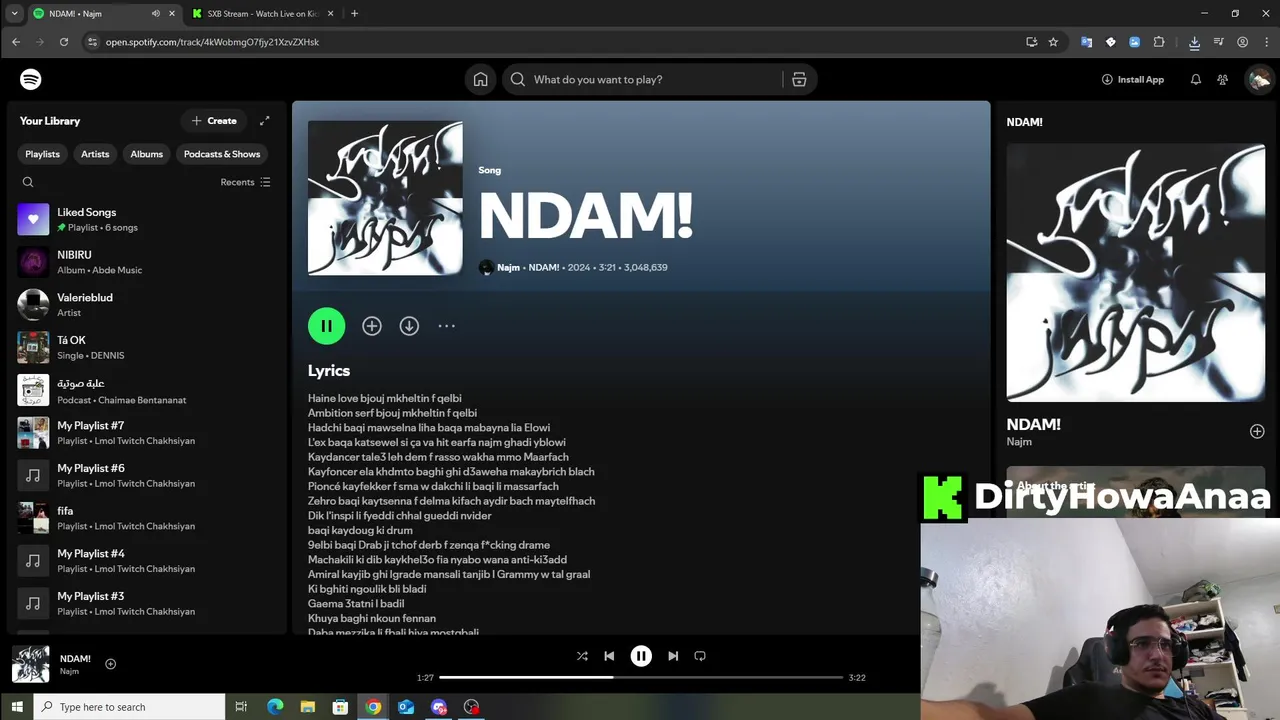Open My Playlist #3
Screen dimensions: 1280x720
(x=147, y=603)
